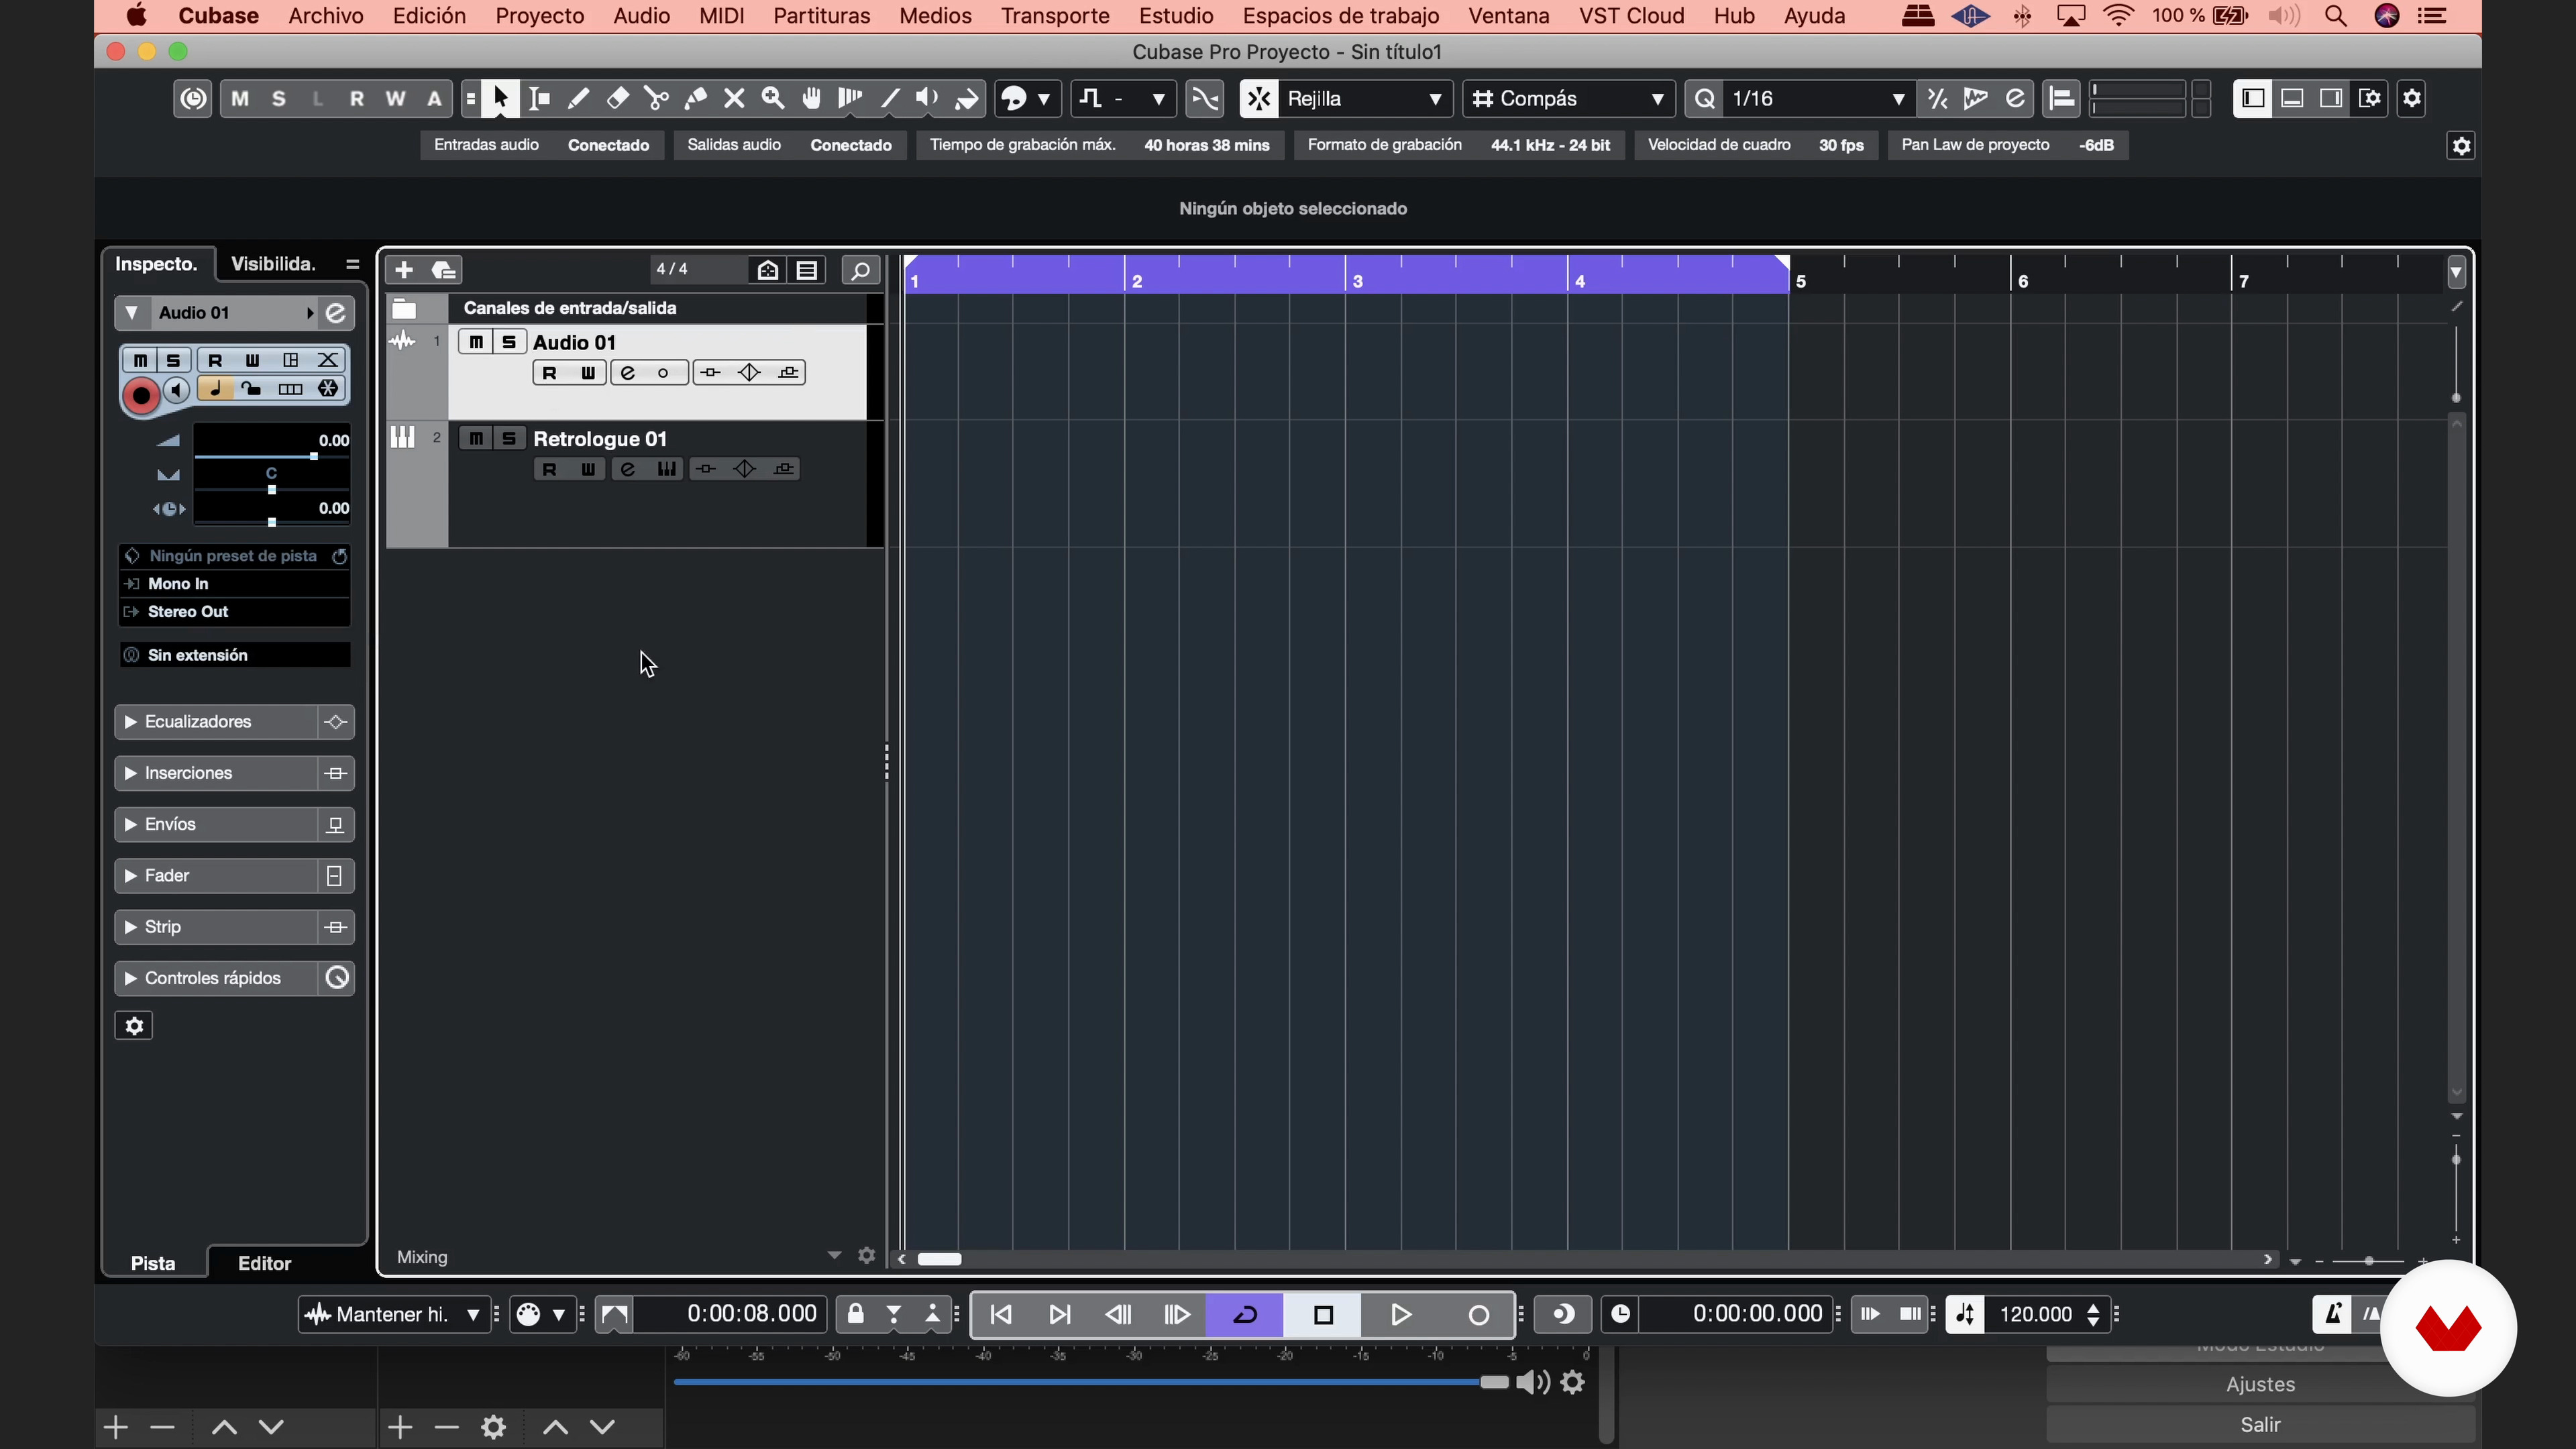Click the tempo value 120.000 field
The image size is (2576, 1449).
point(2036,1315)
